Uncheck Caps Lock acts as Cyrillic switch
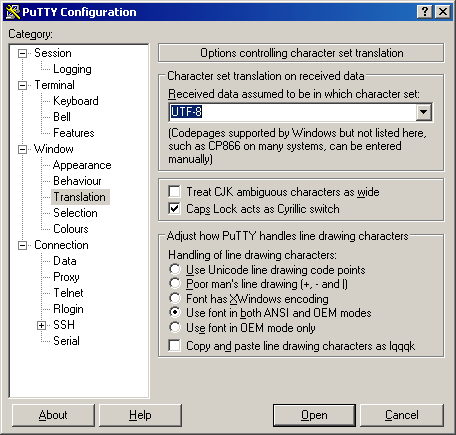The width and height of the screenshot is (456, 435). pyautogui.click(x=174, y=209)
